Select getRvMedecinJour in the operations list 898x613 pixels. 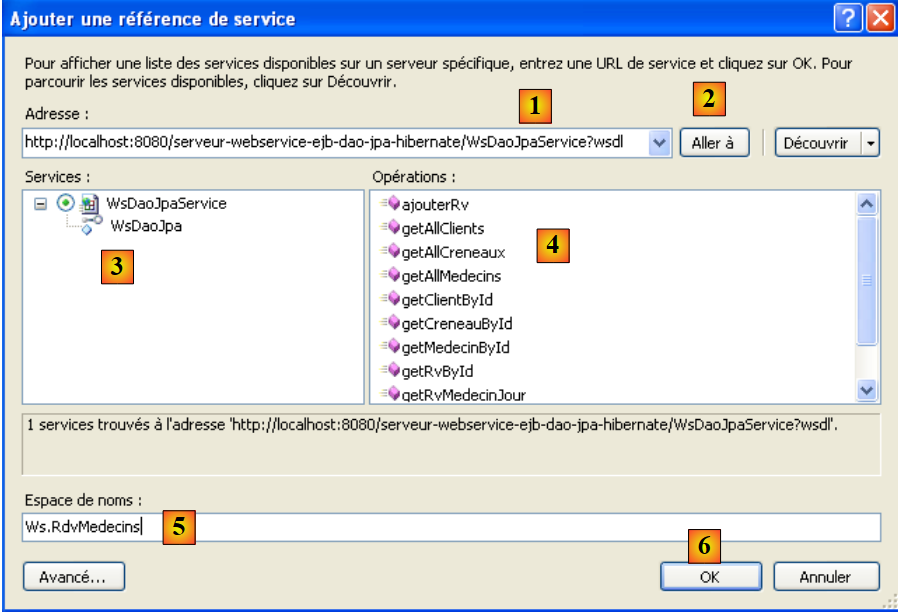[x=463, y=395]
